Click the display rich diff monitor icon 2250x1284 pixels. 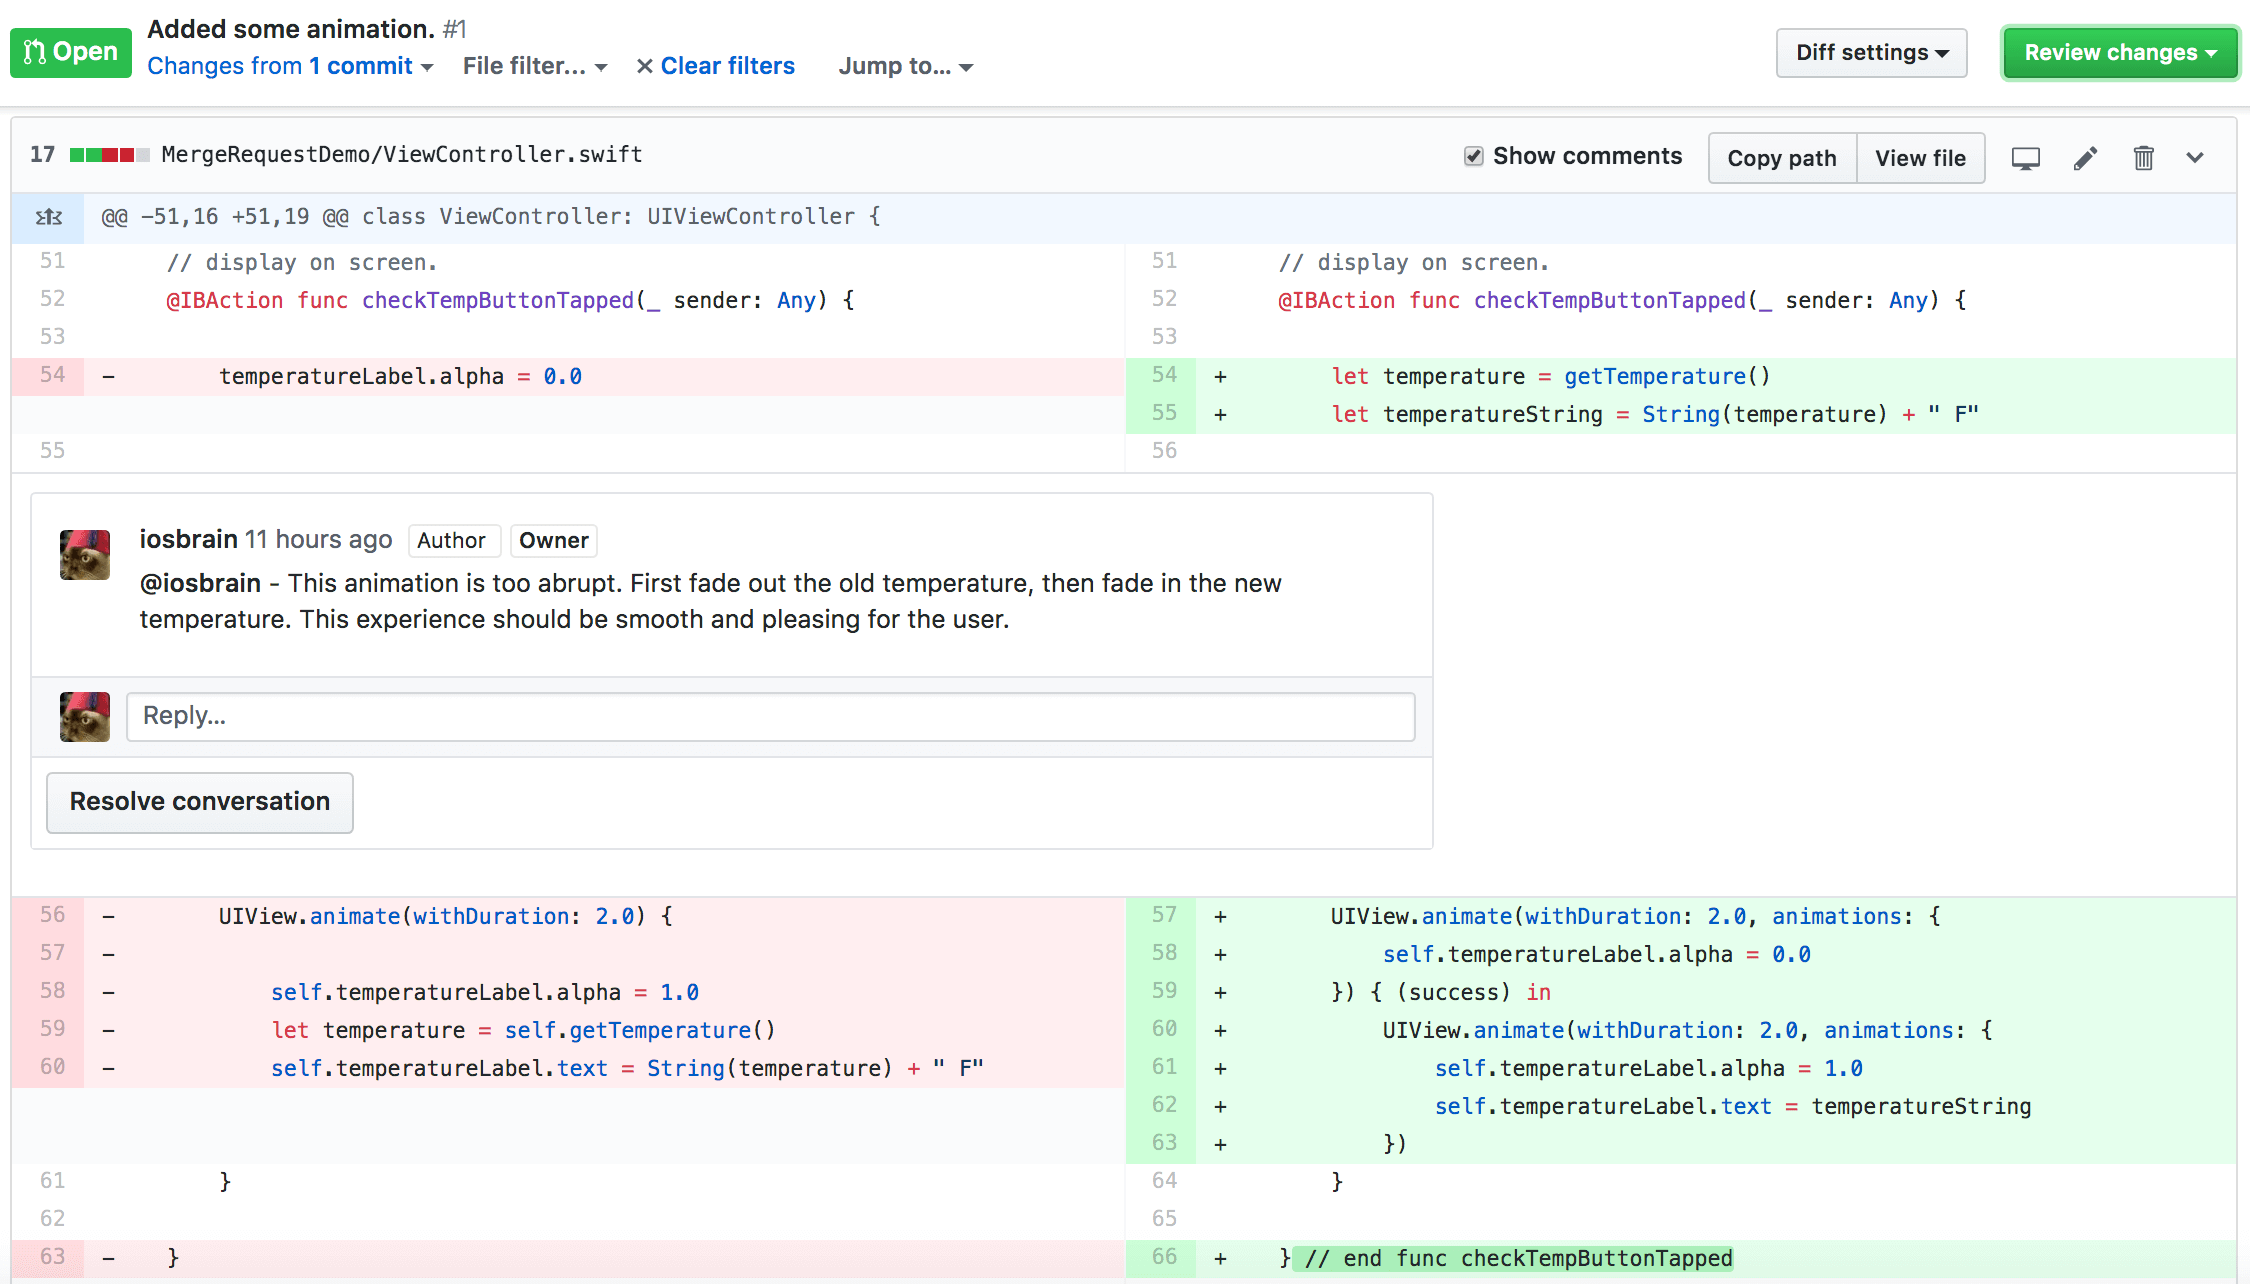(x=2025, y=158)
